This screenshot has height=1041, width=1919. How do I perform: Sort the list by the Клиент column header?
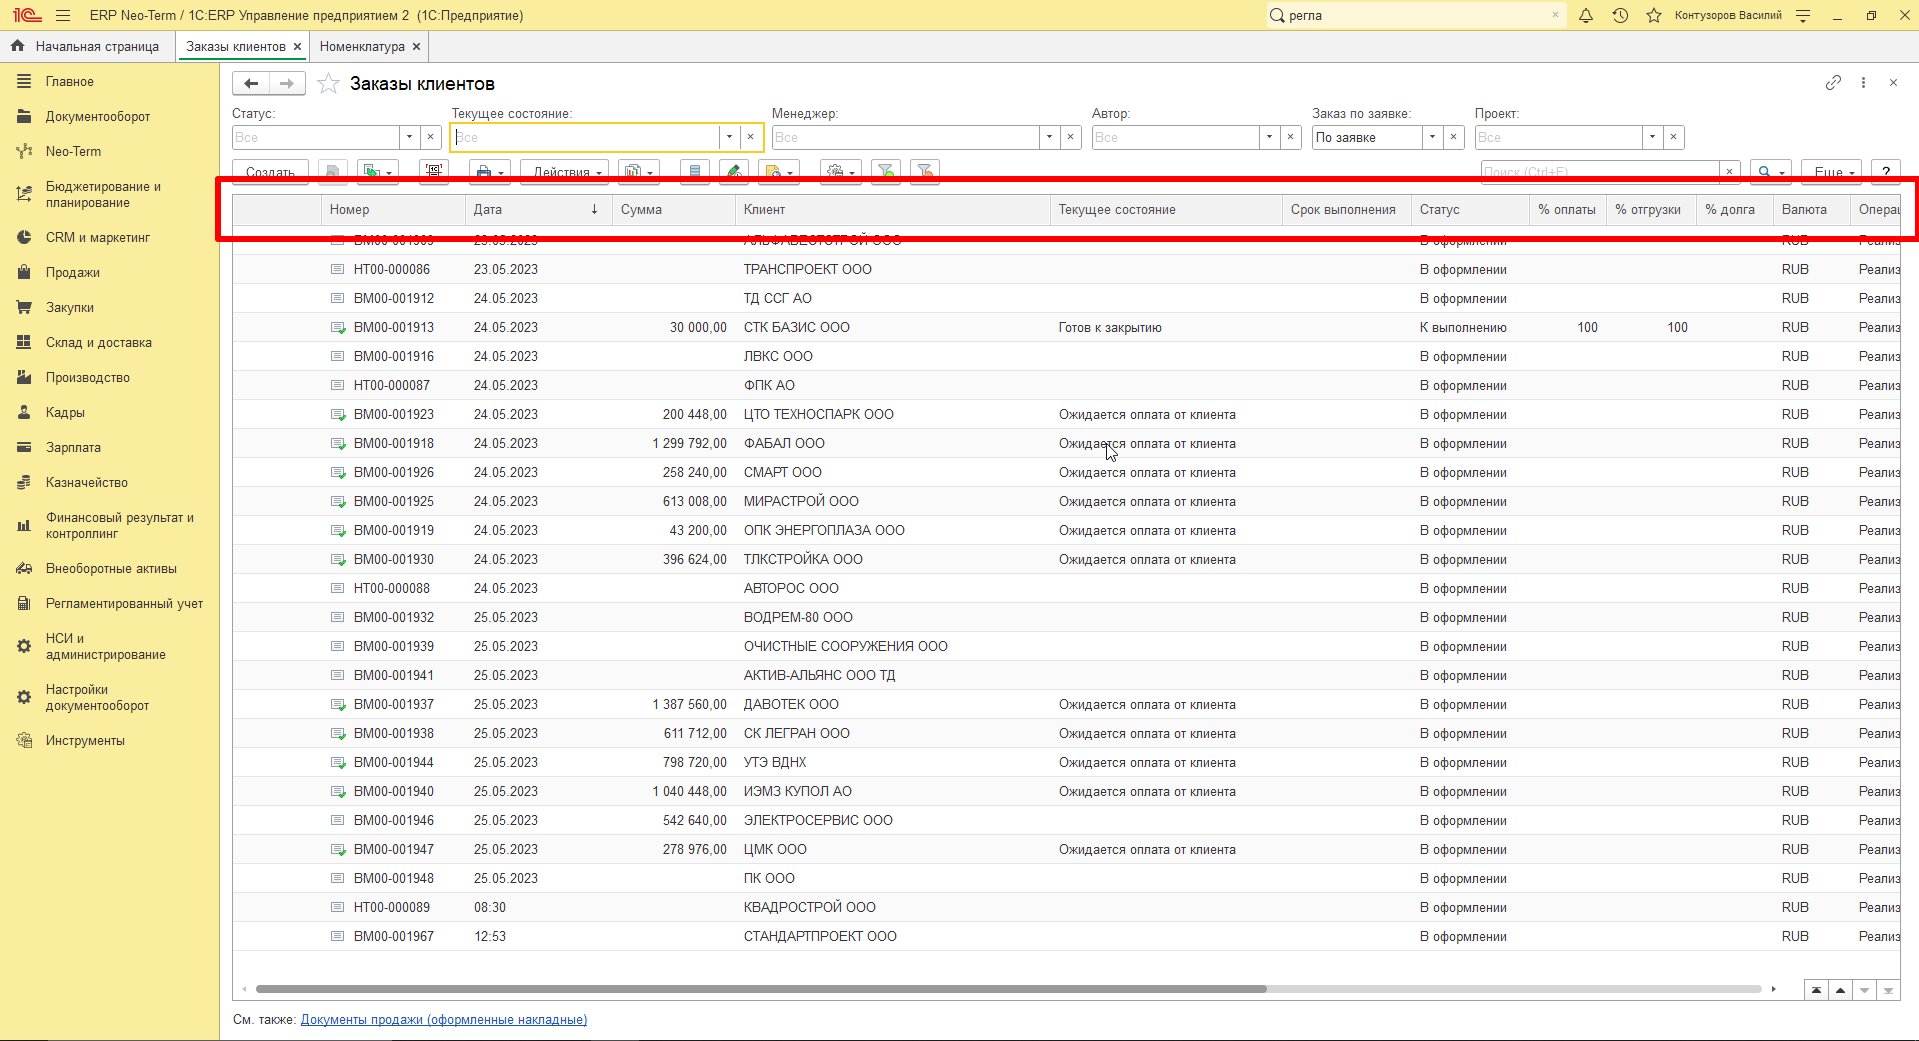click(x=893, y=210)
